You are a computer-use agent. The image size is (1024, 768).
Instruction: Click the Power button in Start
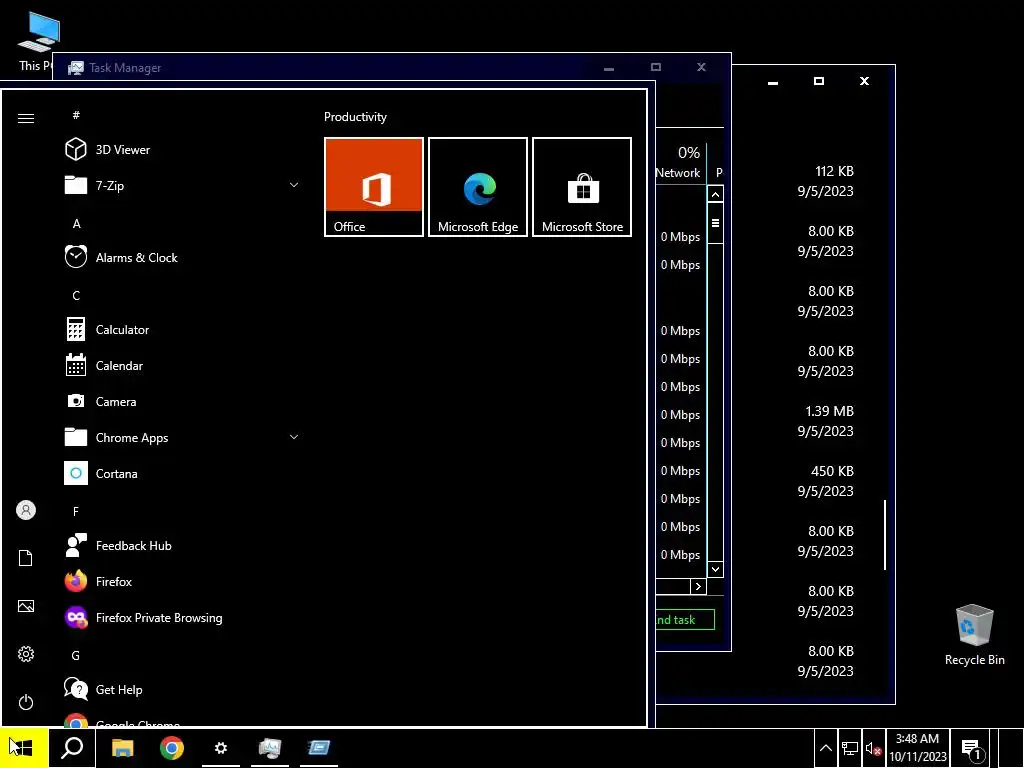[x=26, y=702]
